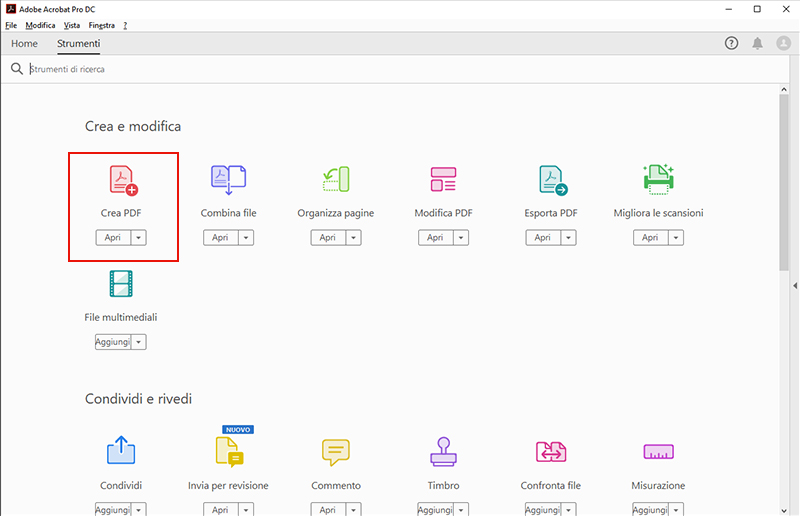The width and height of the screenshot is (800, 516).
Task: Expand the File multimediali Aggiungi dropdown arrow
Action: pos(138,342)
